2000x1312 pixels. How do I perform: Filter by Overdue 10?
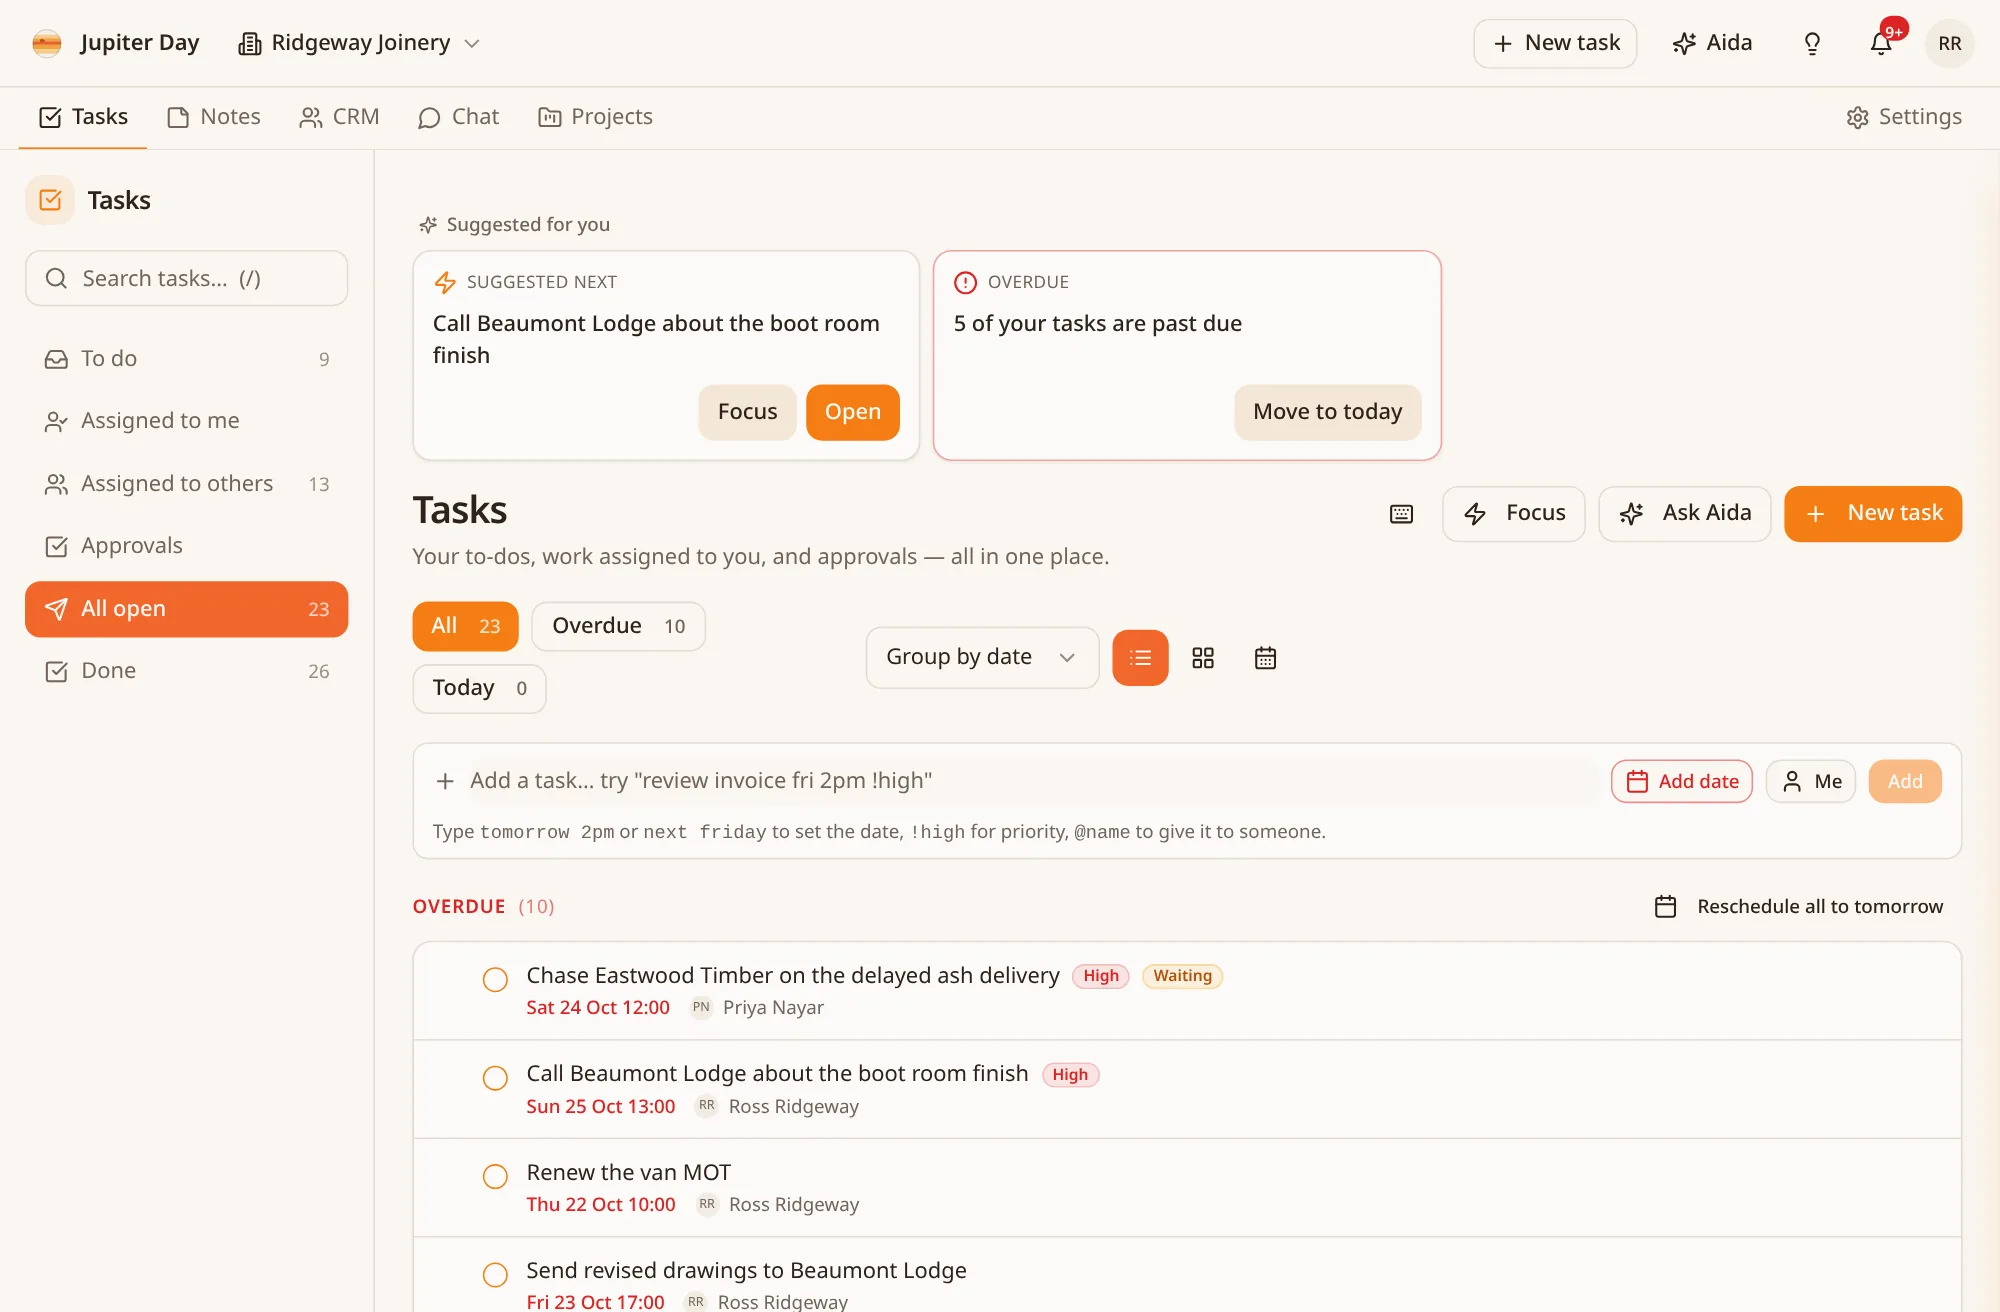point(618,626)
